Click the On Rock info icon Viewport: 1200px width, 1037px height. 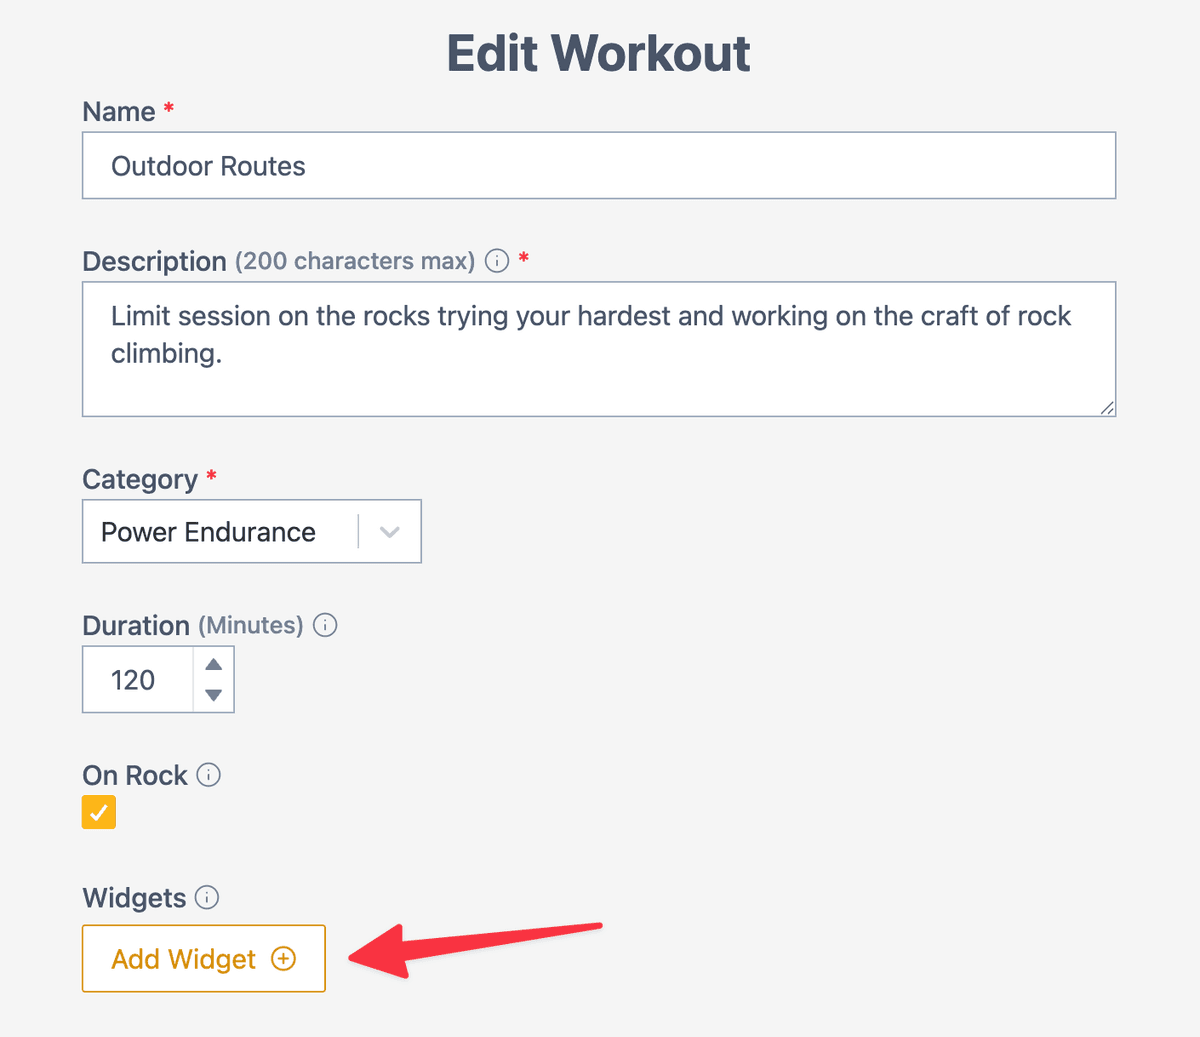tap(208, 775)
